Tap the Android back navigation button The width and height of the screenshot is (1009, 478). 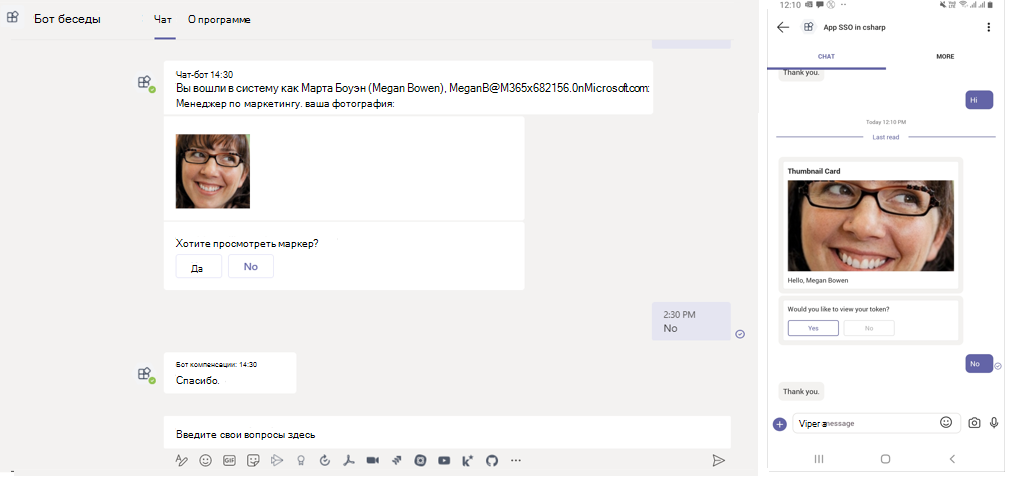click(952, 459)
